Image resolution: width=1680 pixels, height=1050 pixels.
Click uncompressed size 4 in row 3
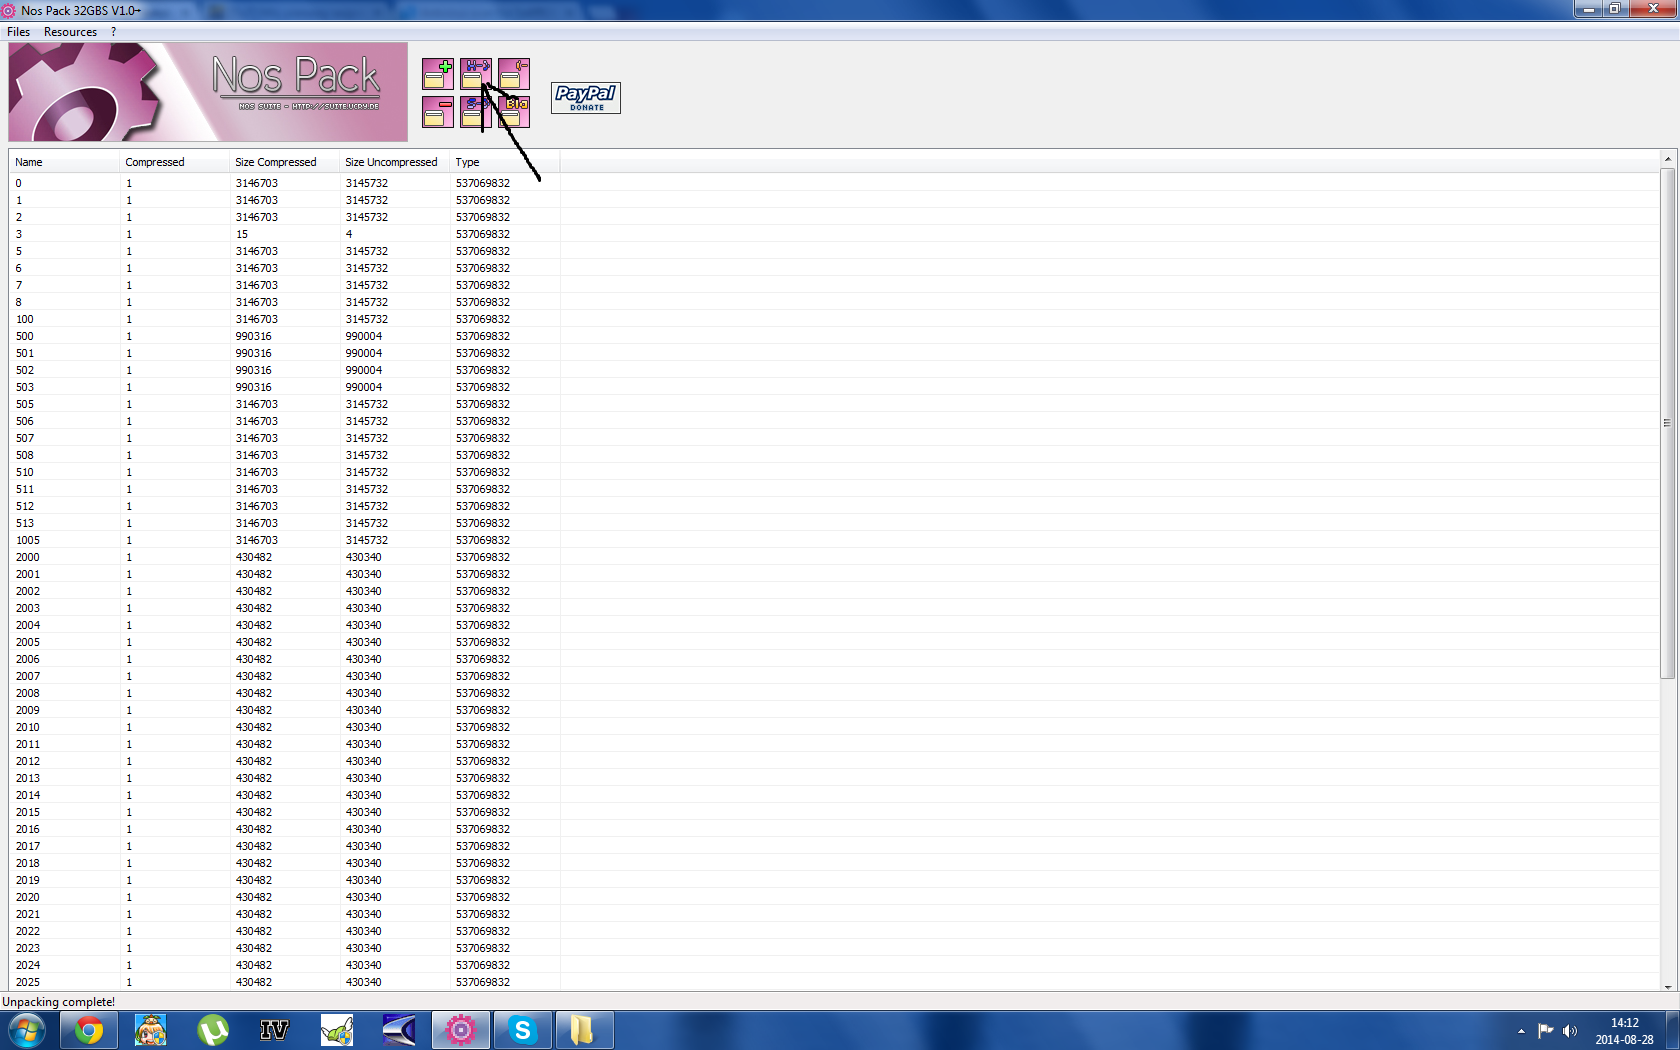349,234
